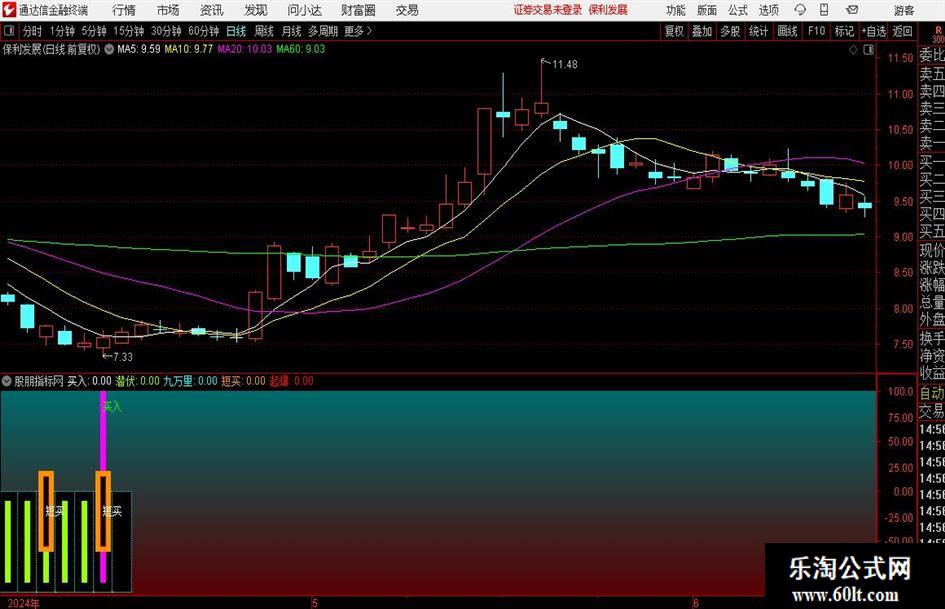Open the 版面 menu

[x=707, y=10]
